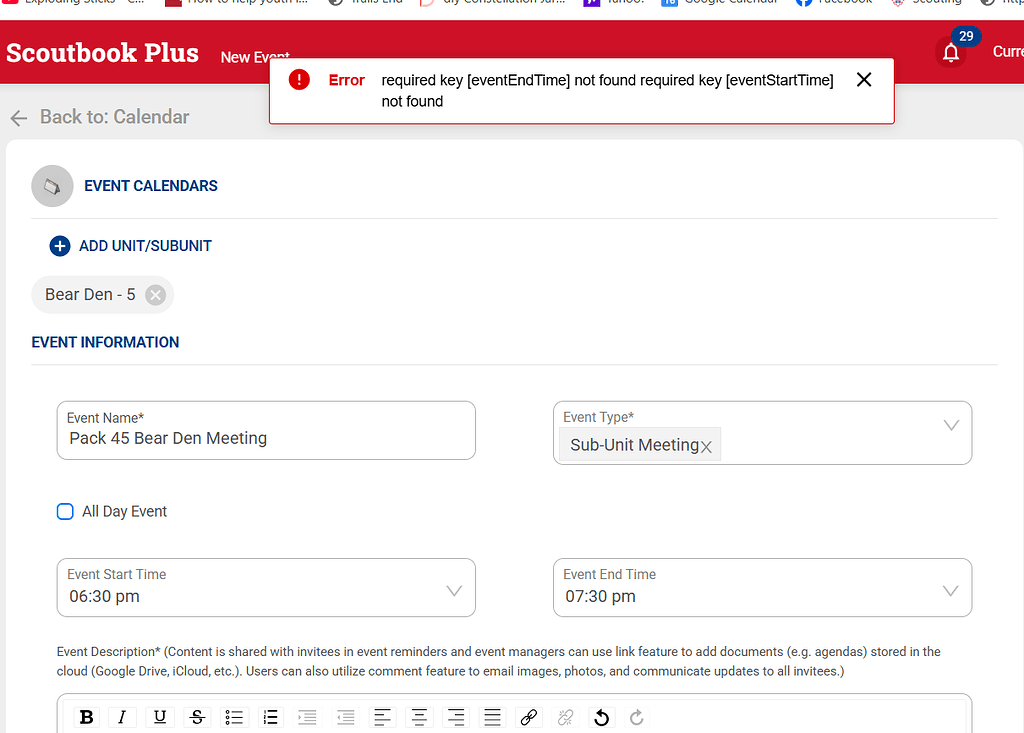The image size is (1024, 733).
Task: Open the notifications bell
Action: [950, 51]
